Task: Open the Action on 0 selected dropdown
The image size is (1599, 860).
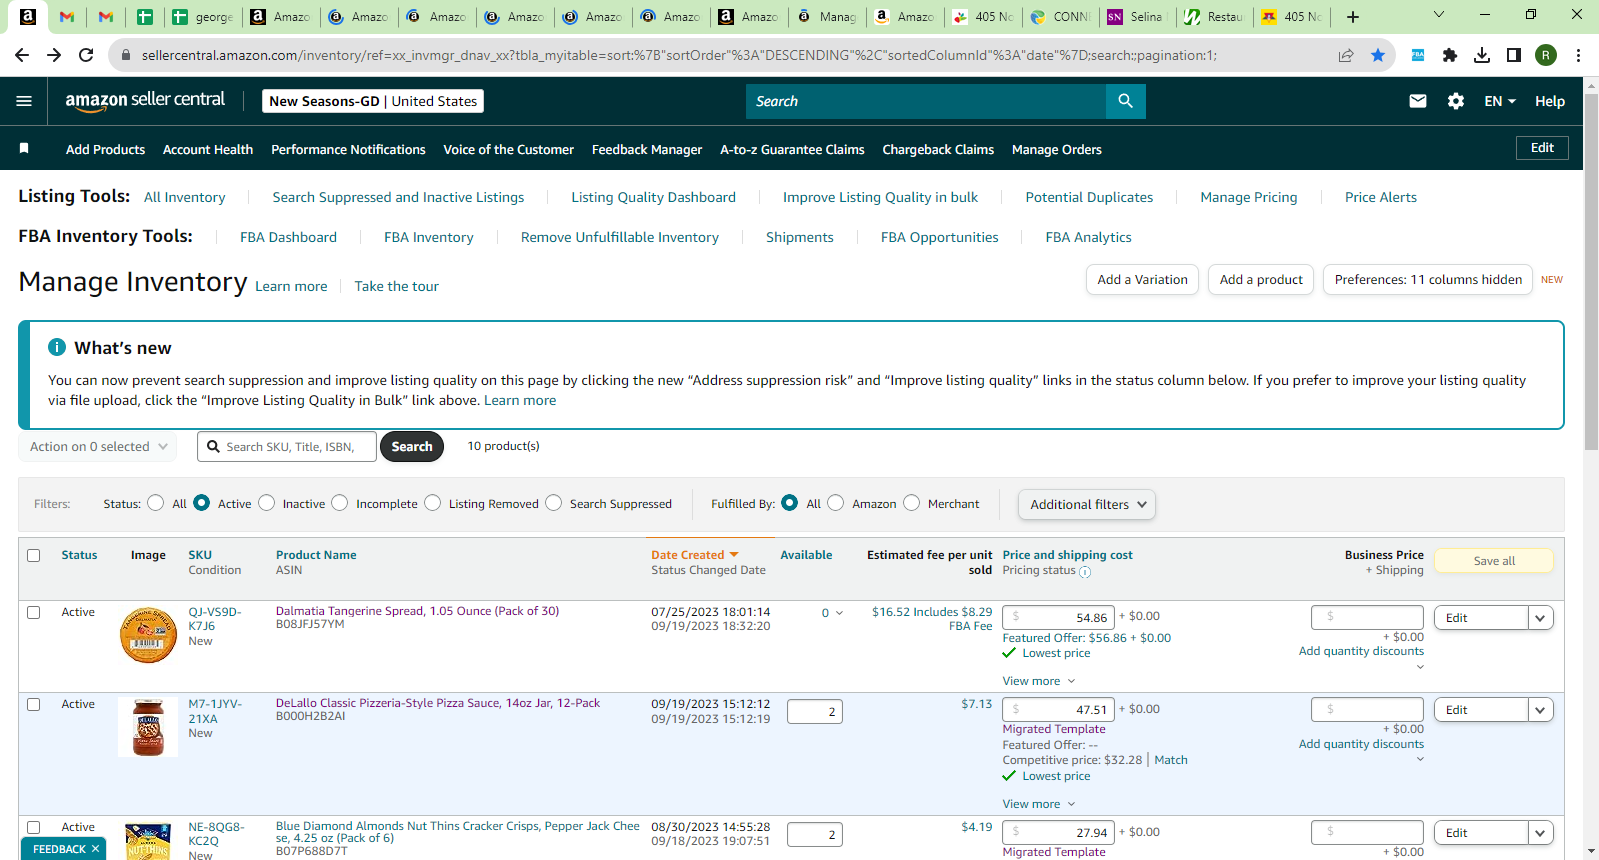Action: point(98,447)
